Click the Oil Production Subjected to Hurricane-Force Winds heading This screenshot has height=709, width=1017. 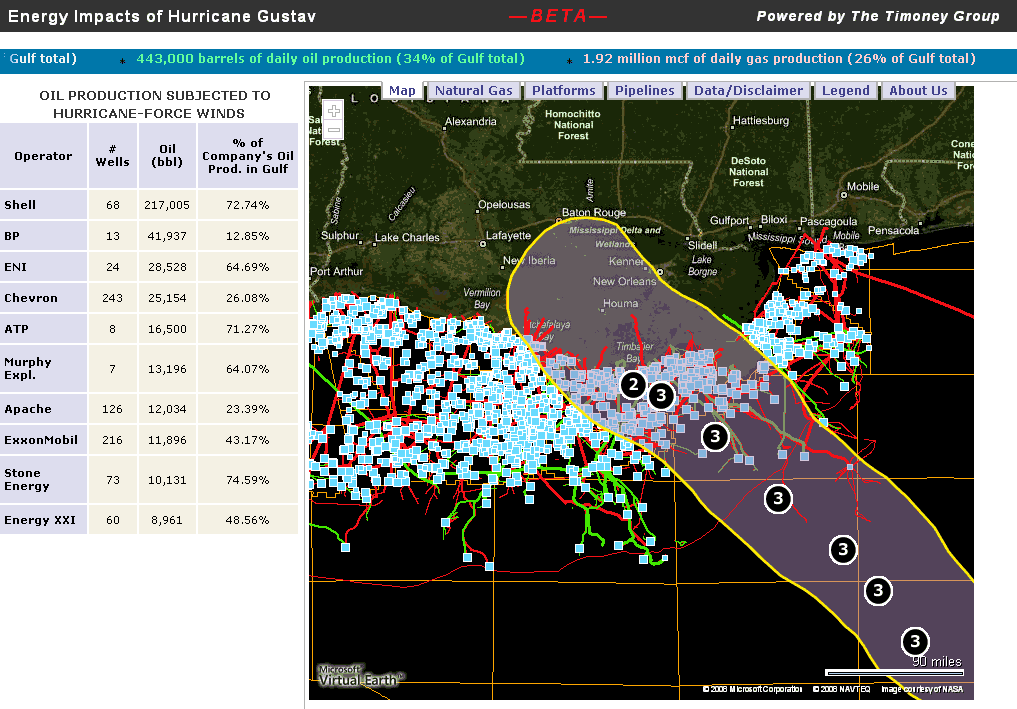click(x=155, y=104)
